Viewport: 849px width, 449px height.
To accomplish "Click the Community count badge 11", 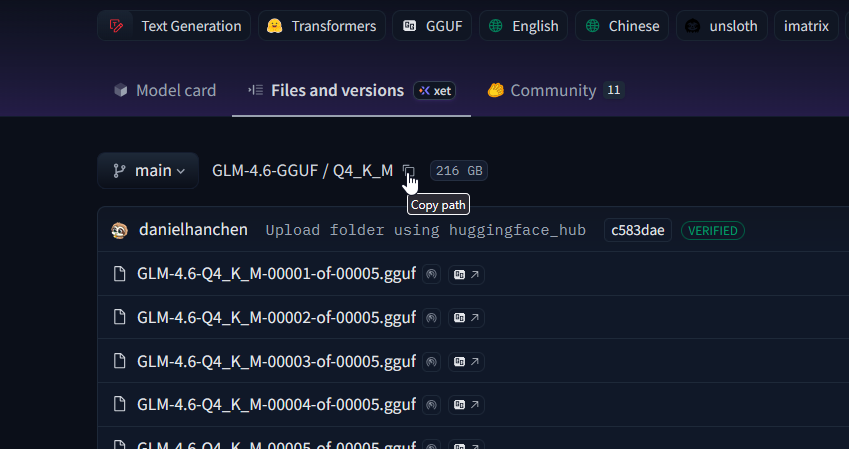I will click(613, 90).
